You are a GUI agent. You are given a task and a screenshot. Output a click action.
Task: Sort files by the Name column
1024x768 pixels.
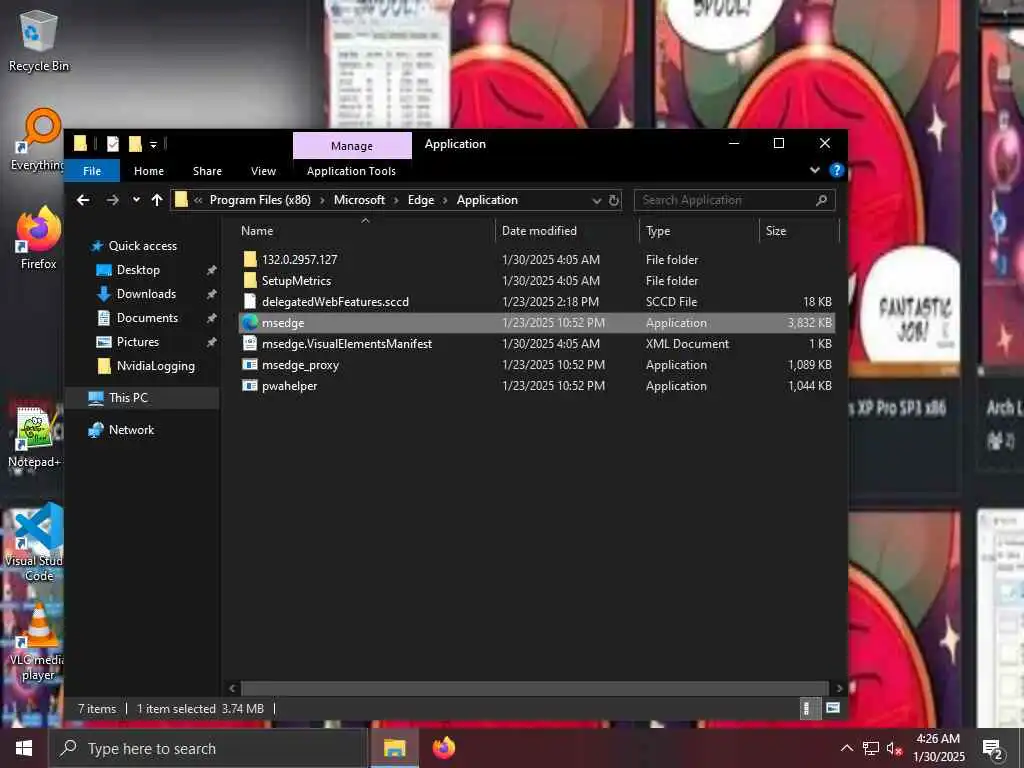[366, 231]
